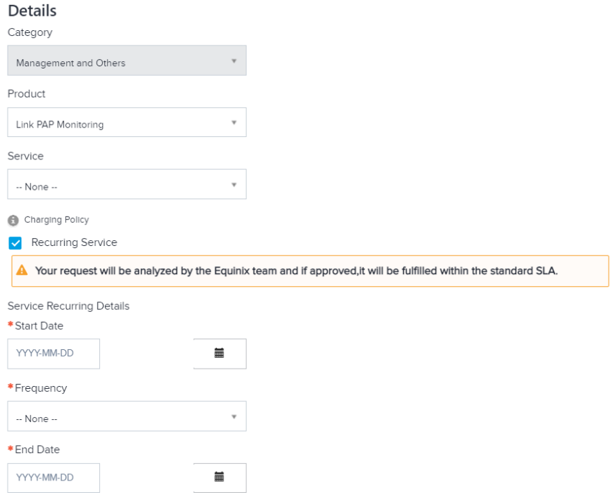
Task: Click the Details section heading
Action: coord(32,11)
